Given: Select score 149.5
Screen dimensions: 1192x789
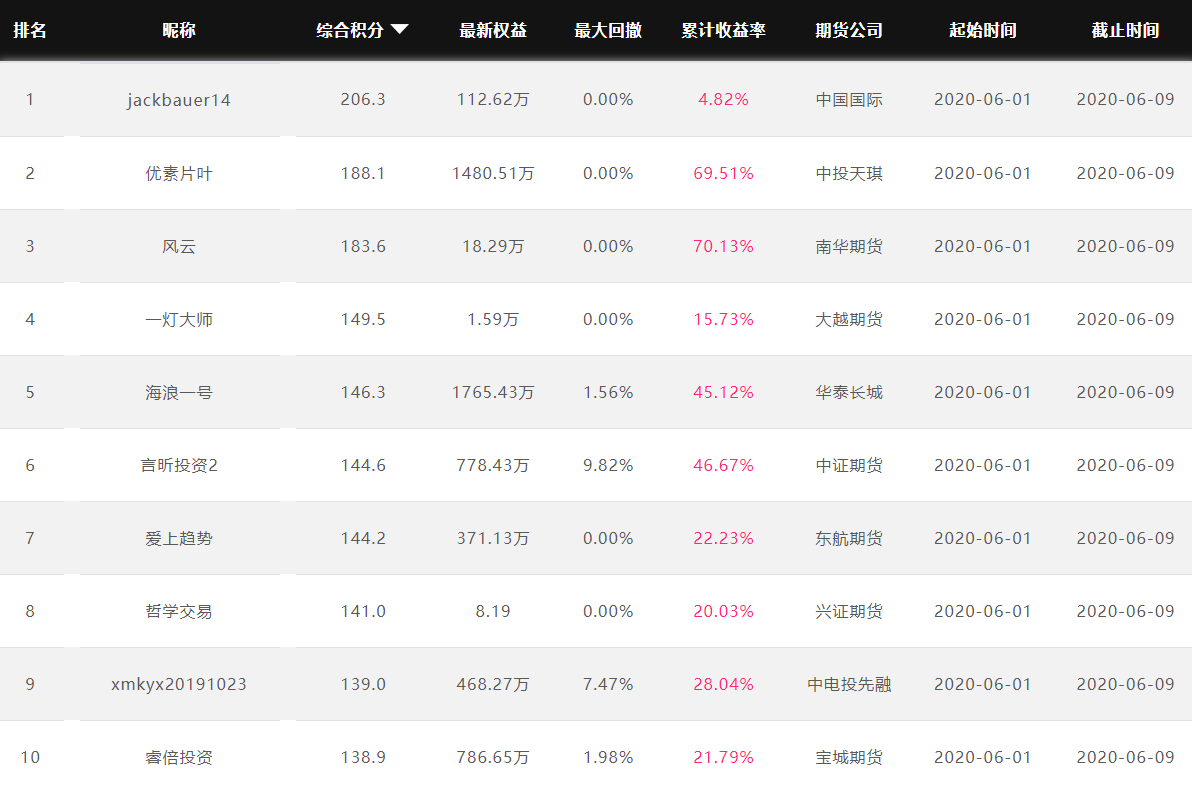Looking at the screenshot, I should 363,319.
